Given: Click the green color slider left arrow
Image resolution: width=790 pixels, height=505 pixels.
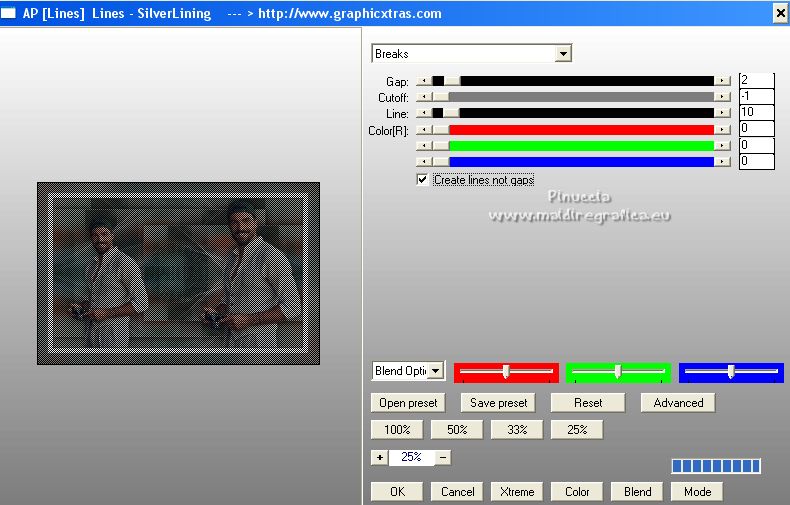Looking at the screenshot, I should (424, 146).
